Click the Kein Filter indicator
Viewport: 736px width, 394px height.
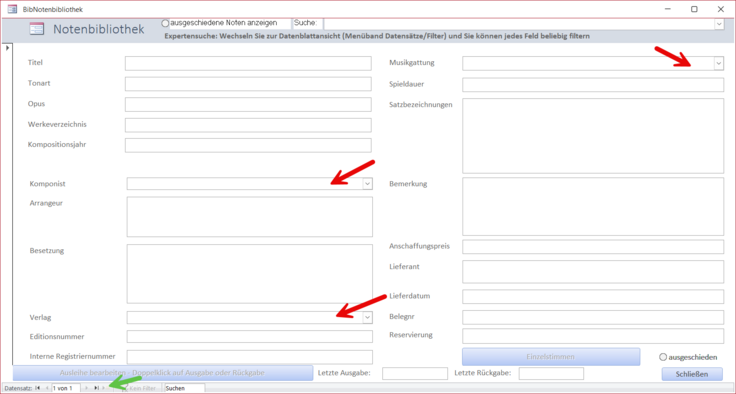(139, 388)
